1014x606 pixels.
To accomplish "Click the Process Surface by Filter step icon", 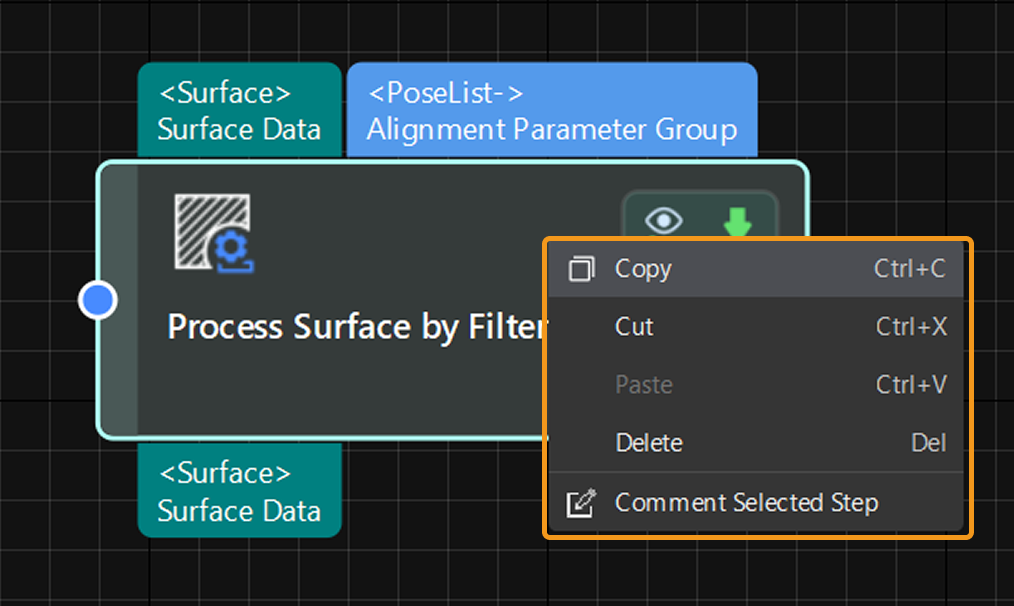I will point(214,234).
